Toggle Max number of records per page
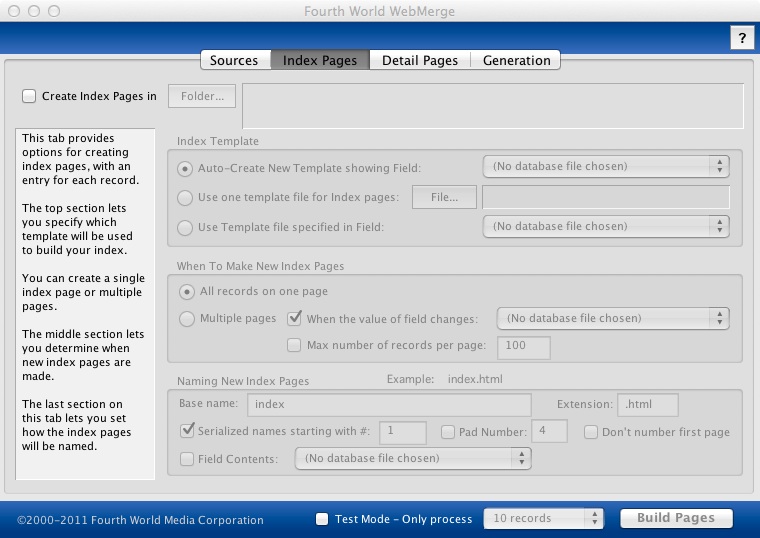 [x=294, y=346]
